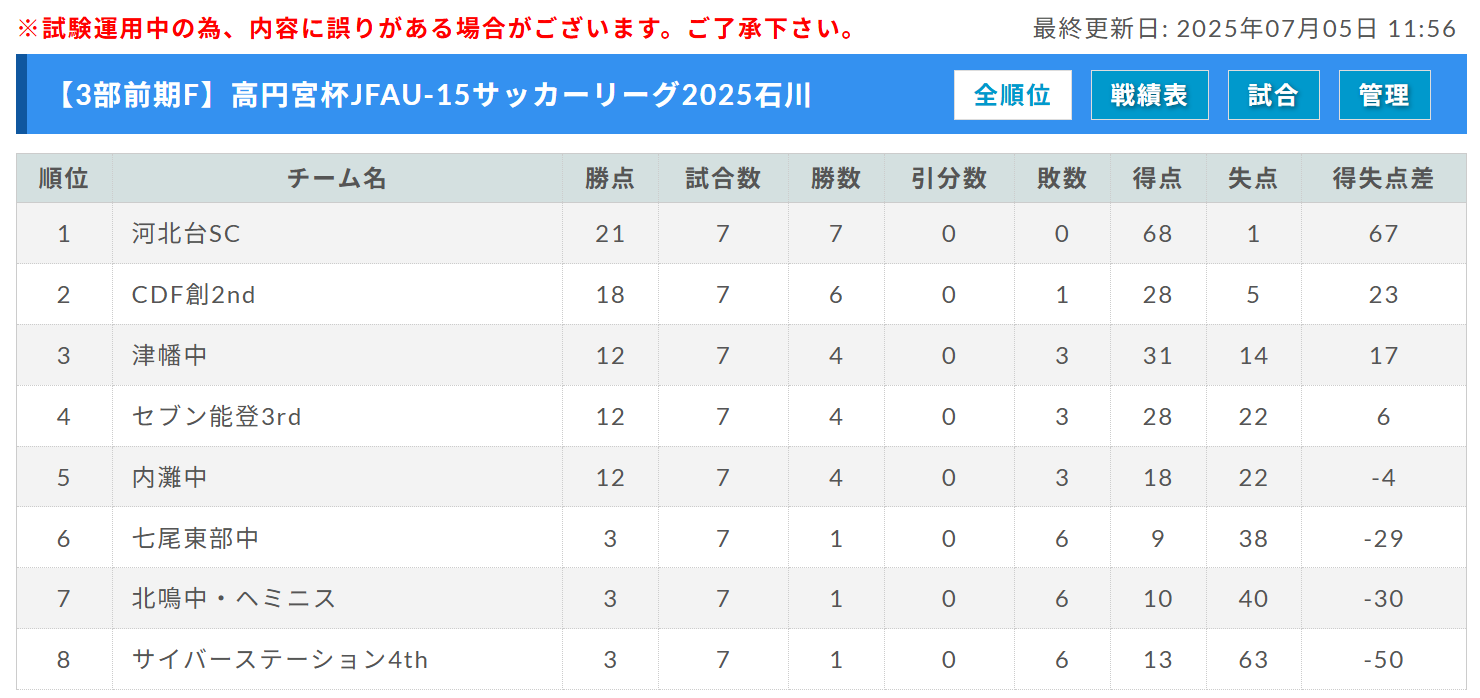
Task: Click the 勝点 column header
Action: point(610,178)
